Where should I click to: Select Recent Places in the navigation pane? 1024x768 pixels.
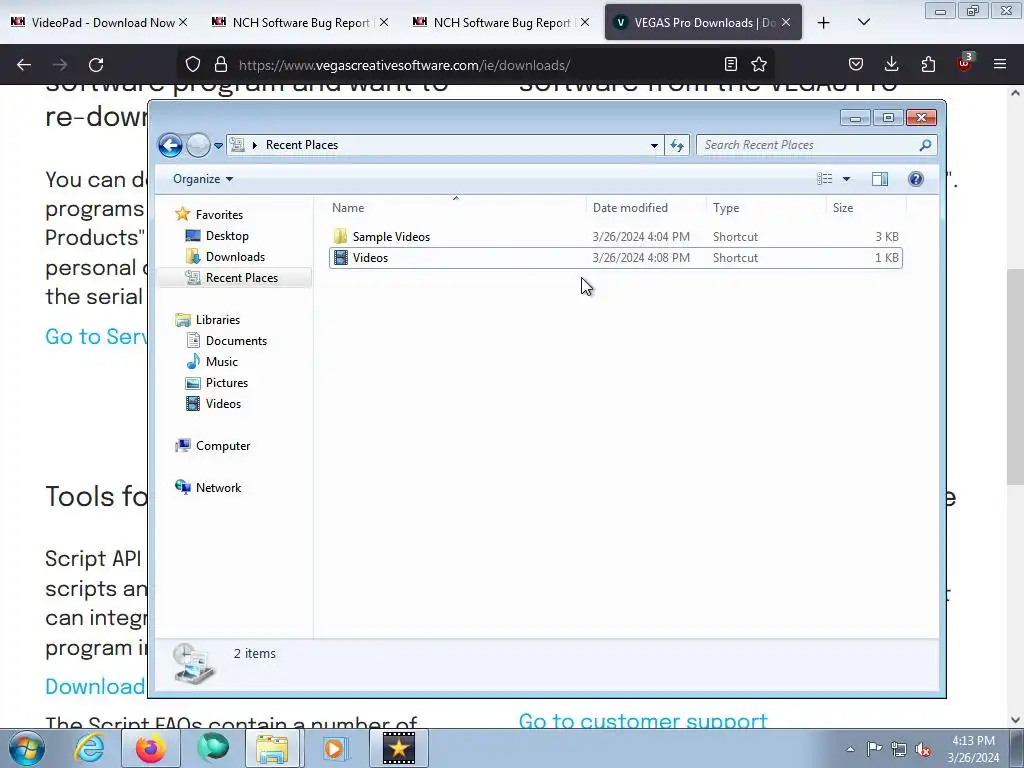click(242, 278)
